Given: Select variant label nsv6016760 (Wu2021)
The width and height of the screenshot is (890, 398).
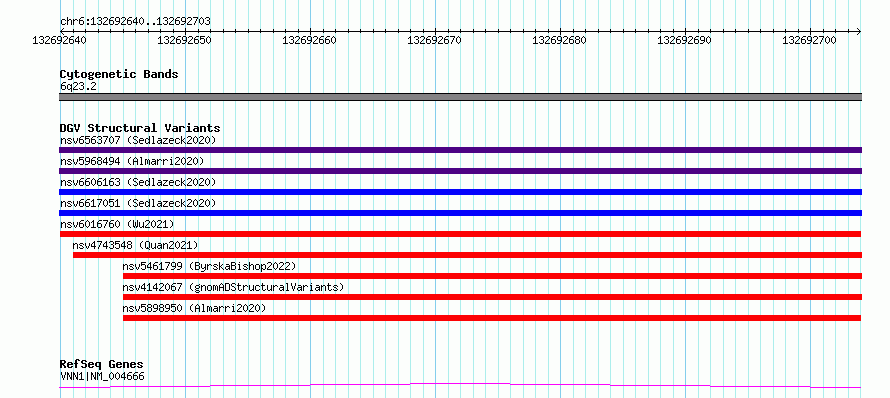Looking at the screenshot, I should (x=117, y=224).
